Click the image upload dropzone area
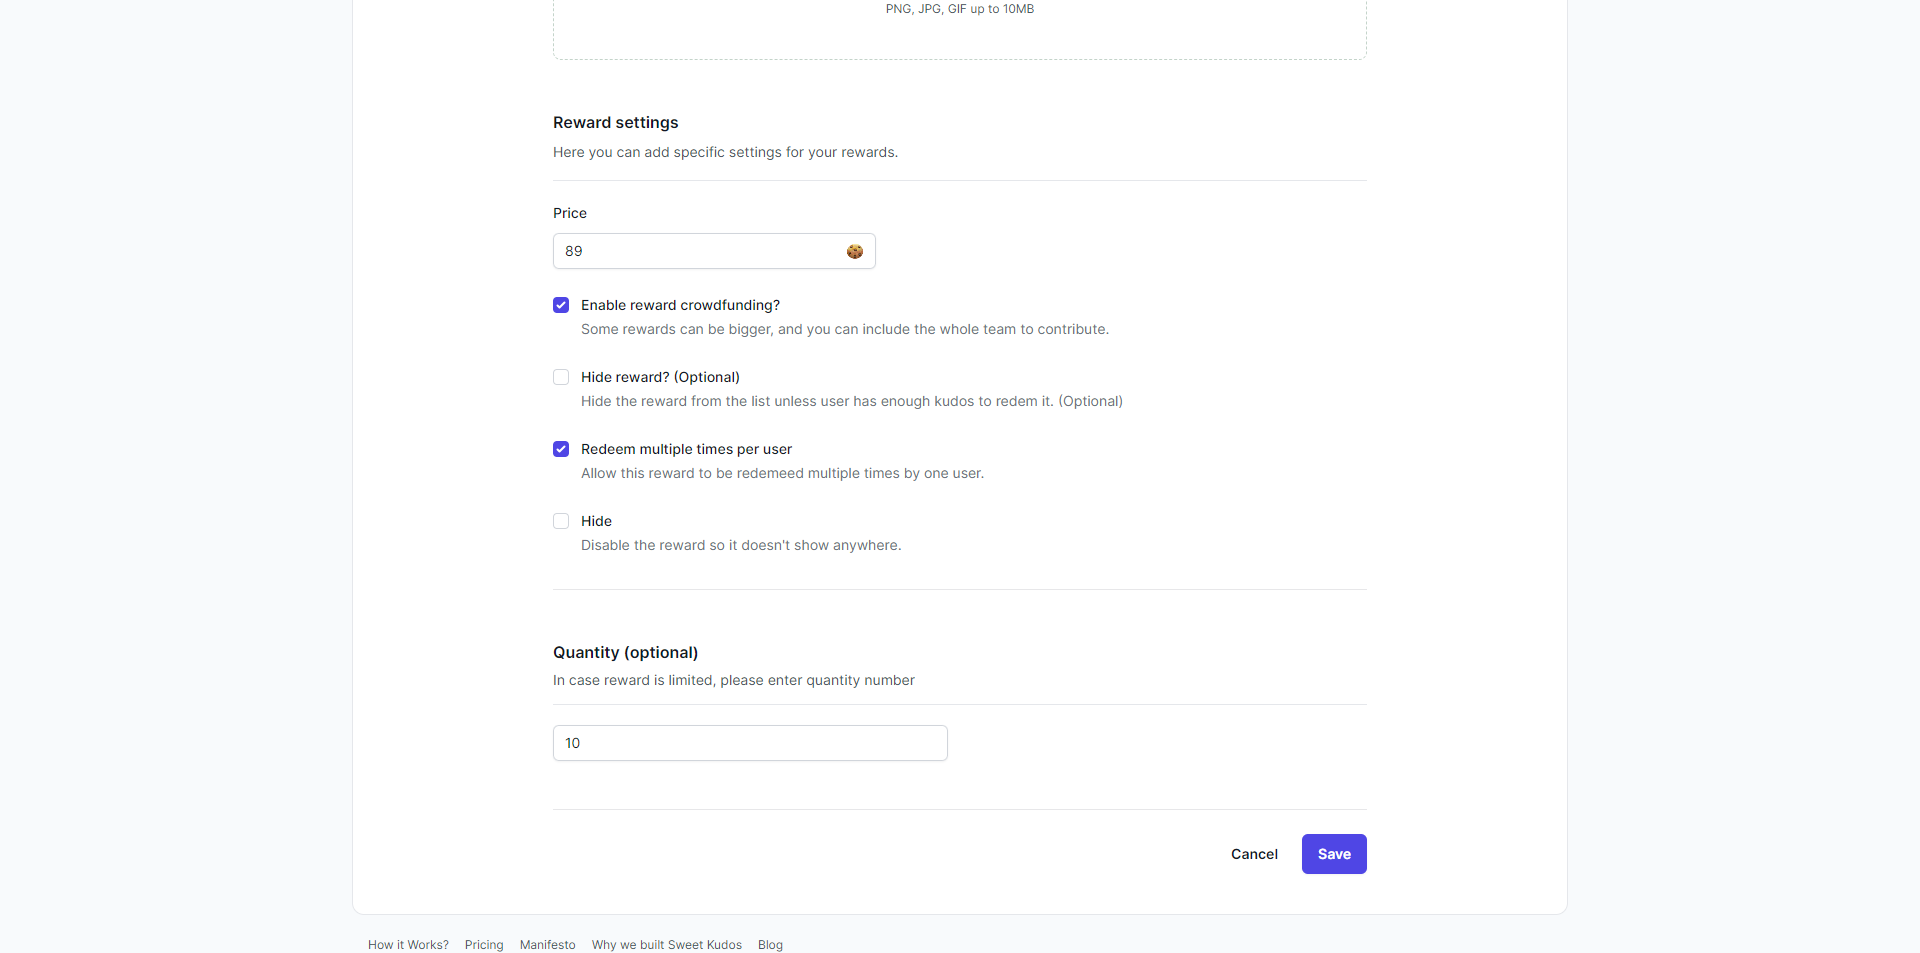Screen dimensions: 1920x953 [960, 30]
